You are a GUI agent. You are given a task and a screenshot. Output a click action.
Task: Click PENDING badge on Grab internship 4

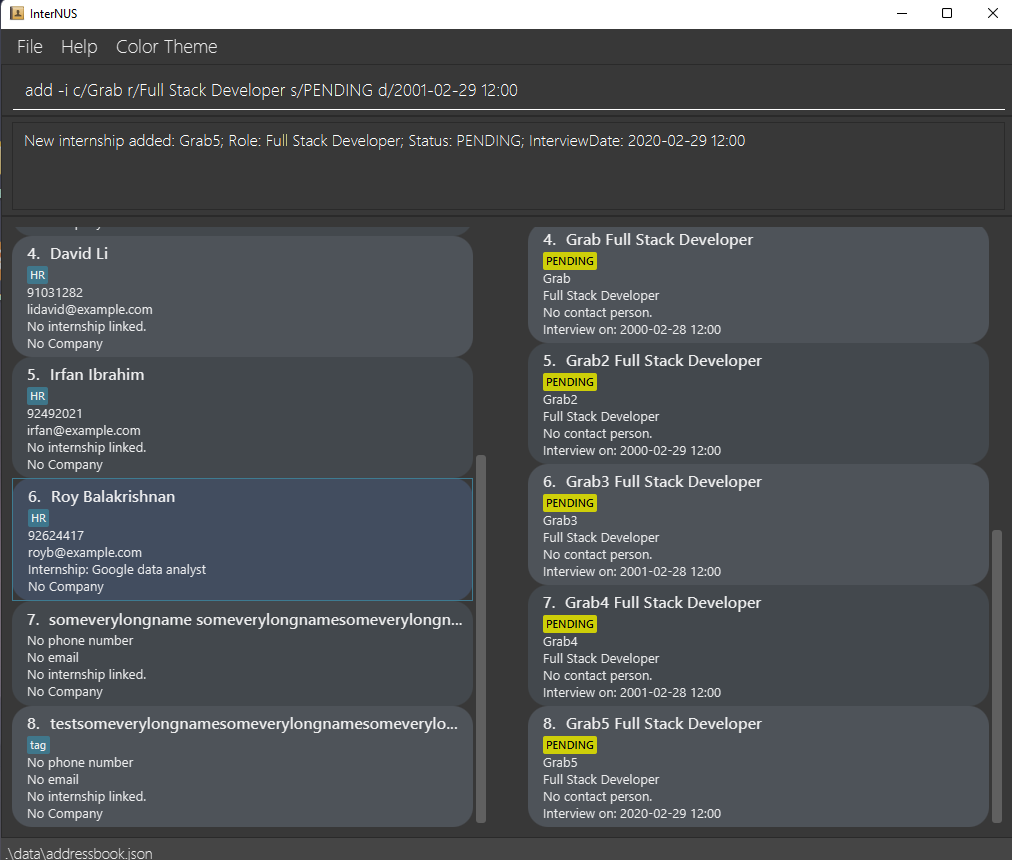pyautogui.click(x=569, y=261)
